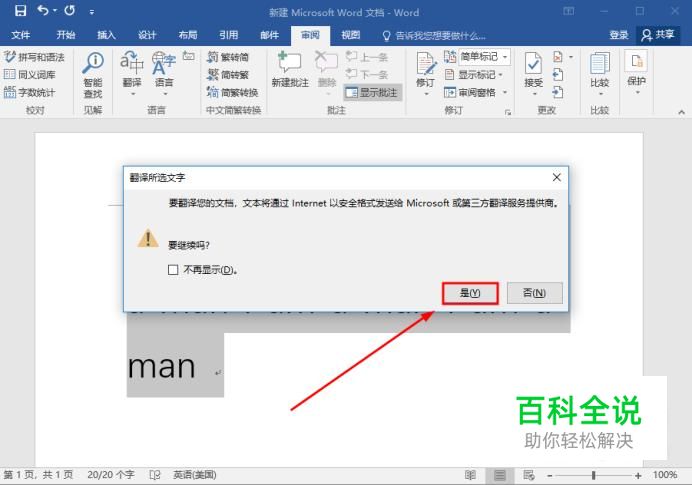Click the 是(Y) button in dialog
This screenshot has width=692, height=485.
[470, 293]
